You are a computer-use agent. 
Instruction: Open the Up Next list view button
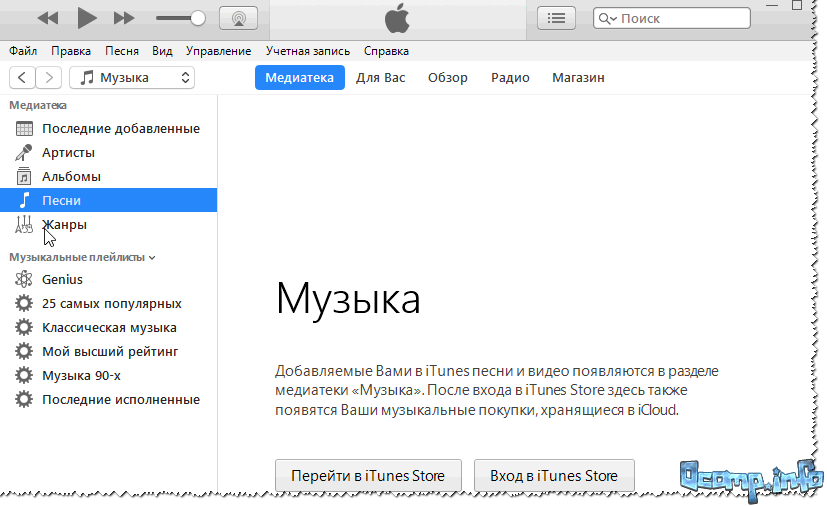tap(557, 18)
